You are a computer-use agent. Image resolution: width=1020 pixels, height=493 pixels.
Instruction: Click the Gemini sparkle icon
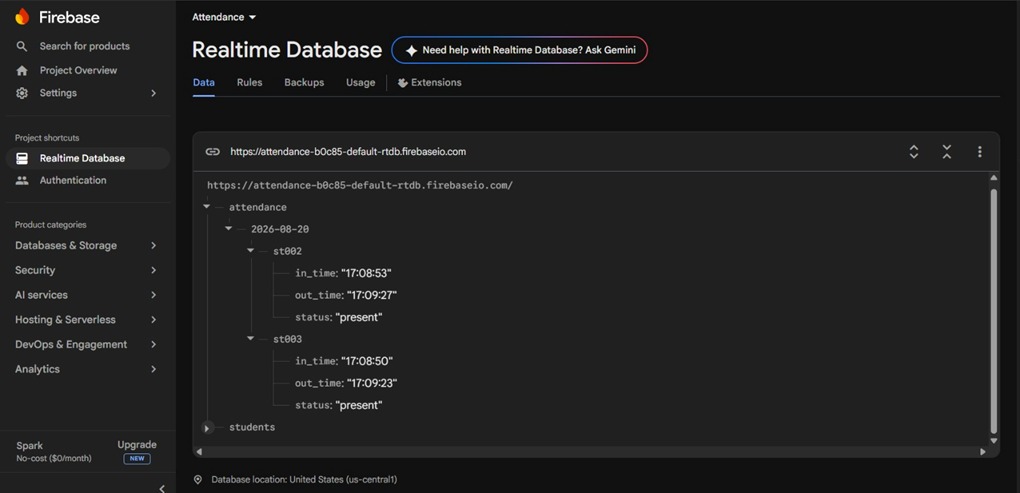tap(411, 50)
